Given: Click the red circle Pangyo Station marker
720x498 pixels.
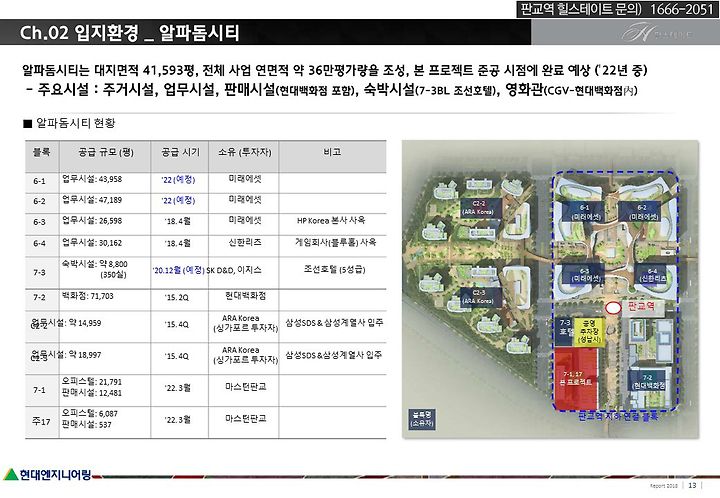Looking at the screenshot, I should 613,308.
